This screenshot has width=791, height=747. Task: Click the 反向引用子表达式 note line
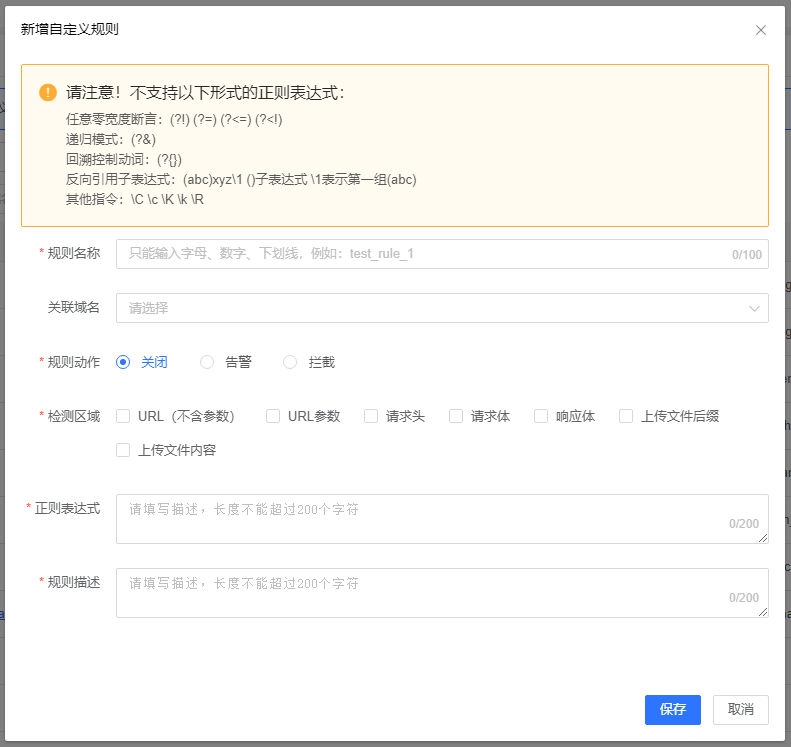pos(241,180)
